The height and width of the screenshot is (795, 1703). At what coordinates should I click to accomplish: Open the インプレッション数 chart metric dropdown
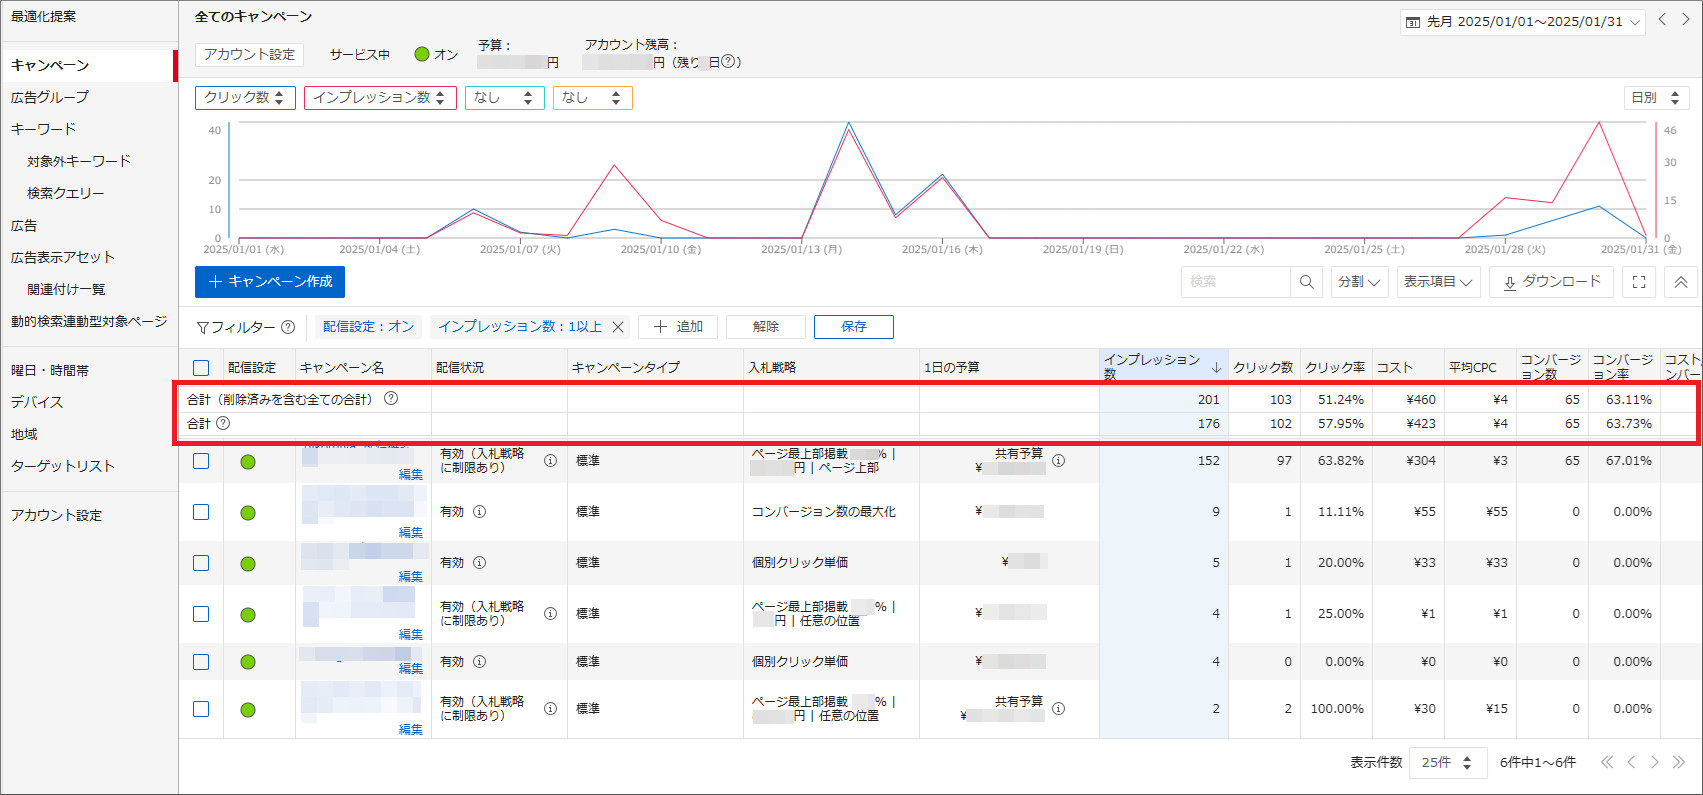380,98
